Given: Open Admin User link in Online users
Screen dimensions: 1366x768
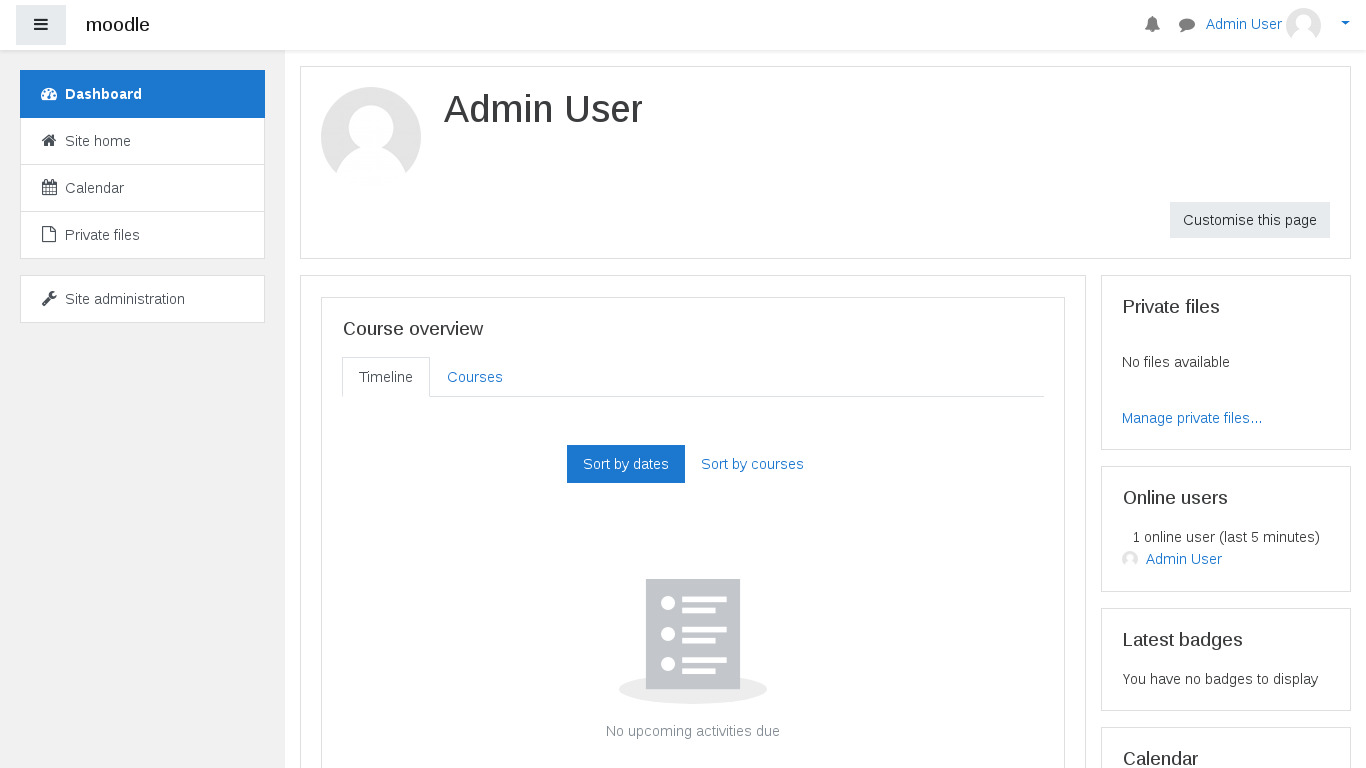Looking at the screenshot, I should coord(1183,559).
